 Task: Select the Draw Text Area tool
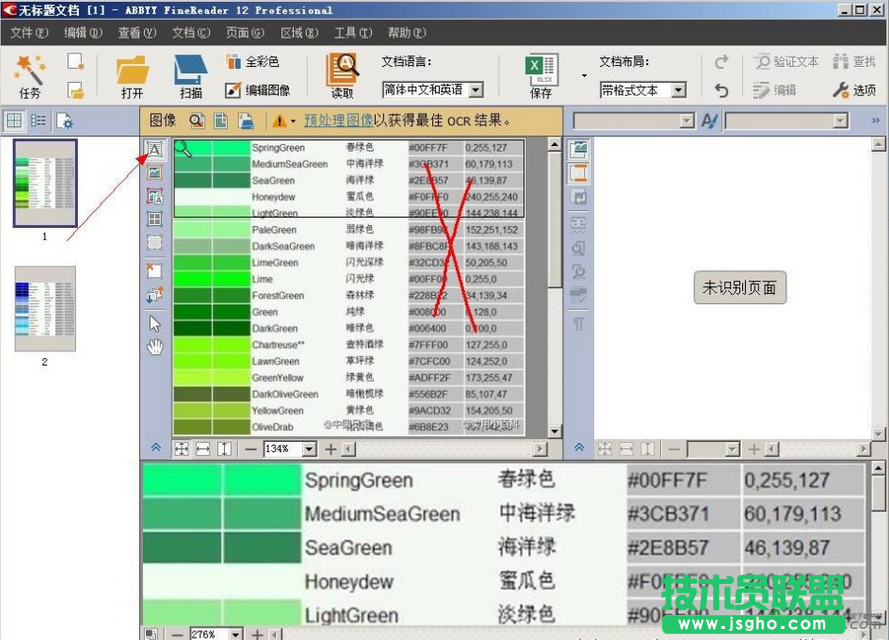(x=154, y=148)
